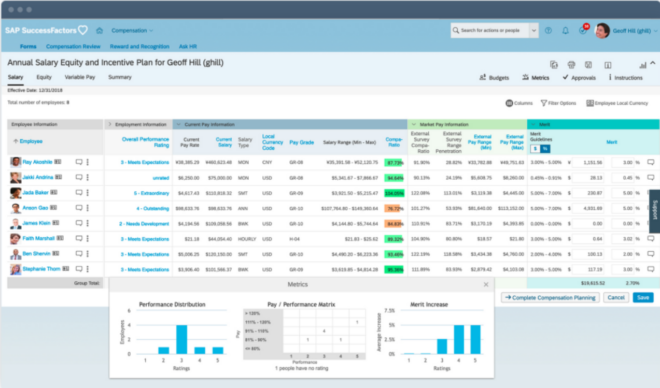This screenshot has height=388, width=660.
Task: Open more actions menu for Ben Shervin
Action: 88,254
